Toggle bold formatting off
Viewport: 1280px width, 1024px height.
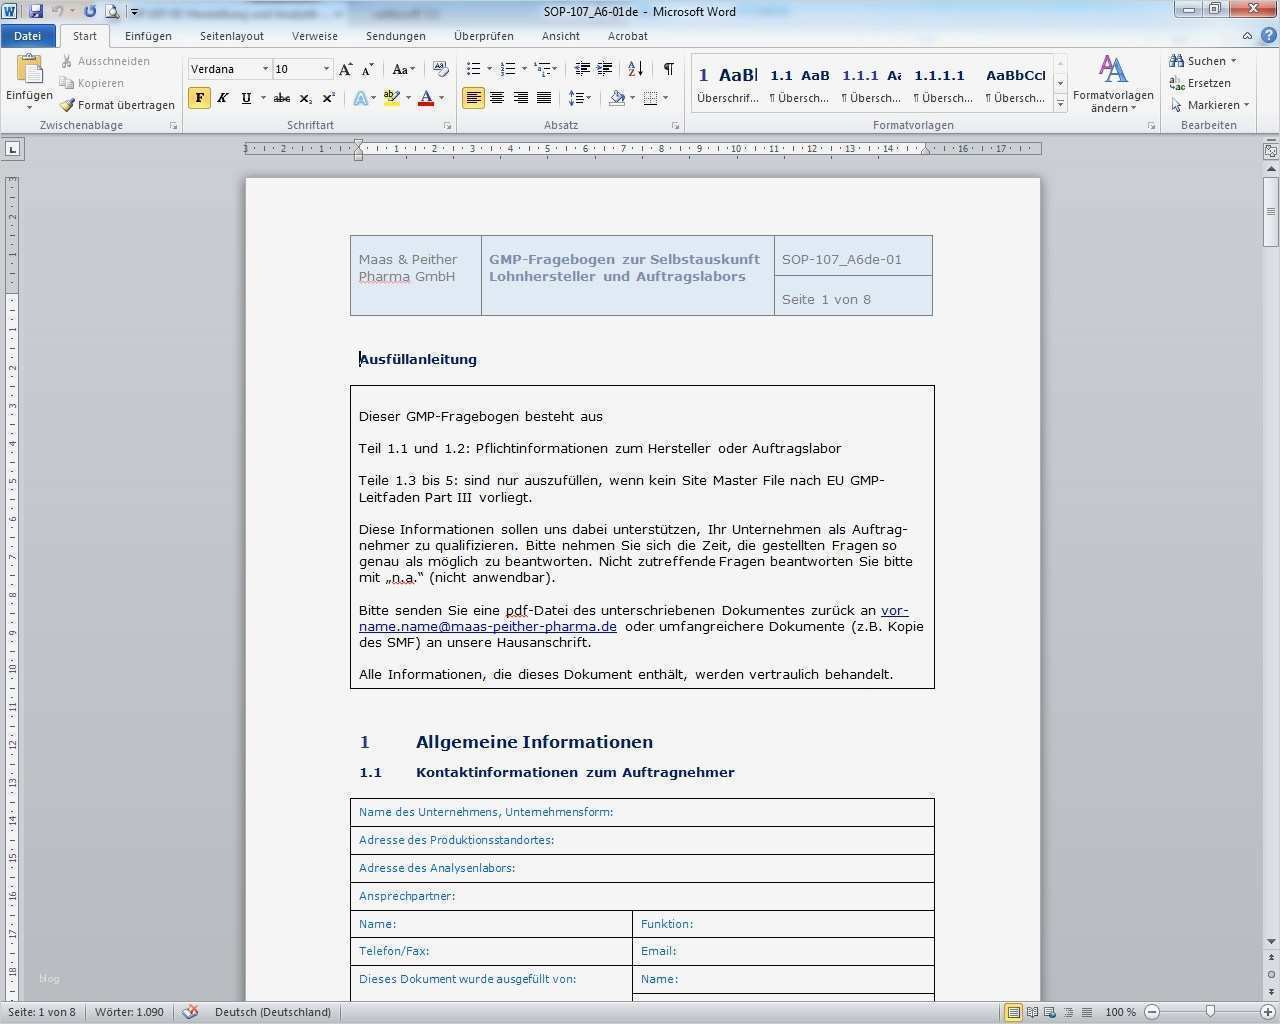pos(200,98)
